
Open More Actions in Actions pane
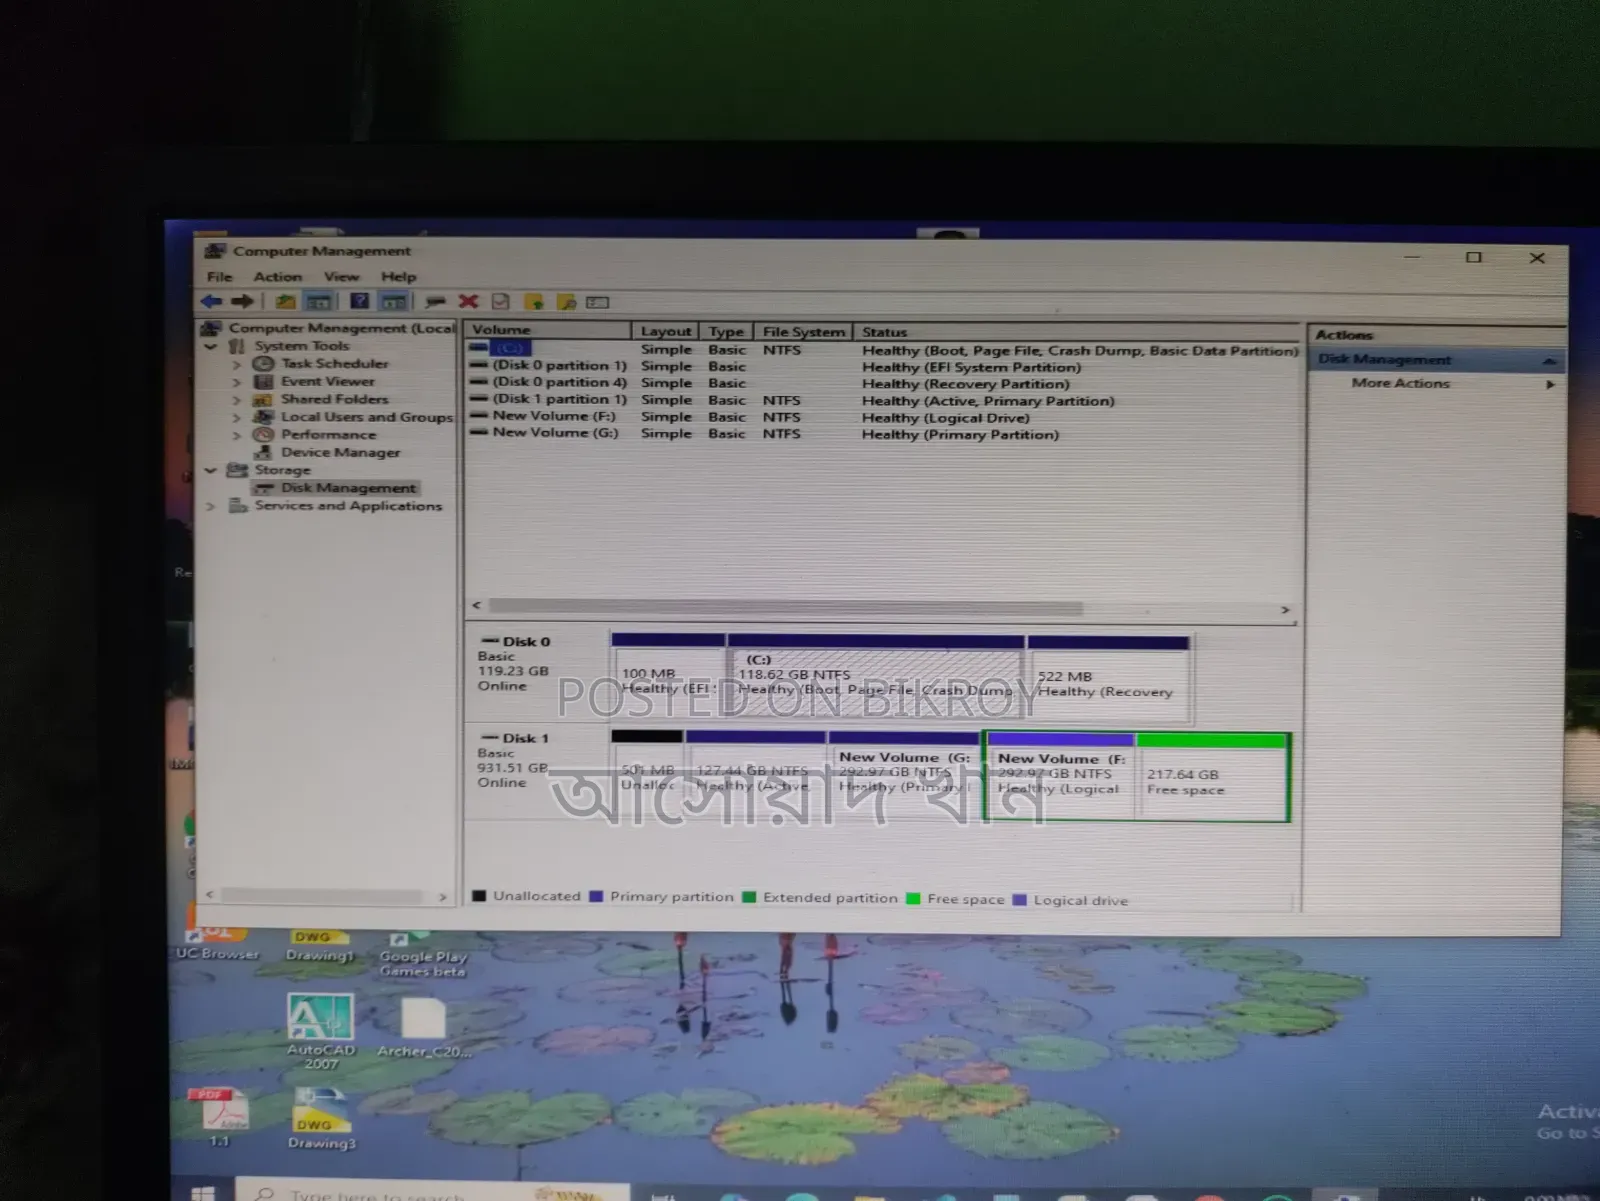(1400, 383)
